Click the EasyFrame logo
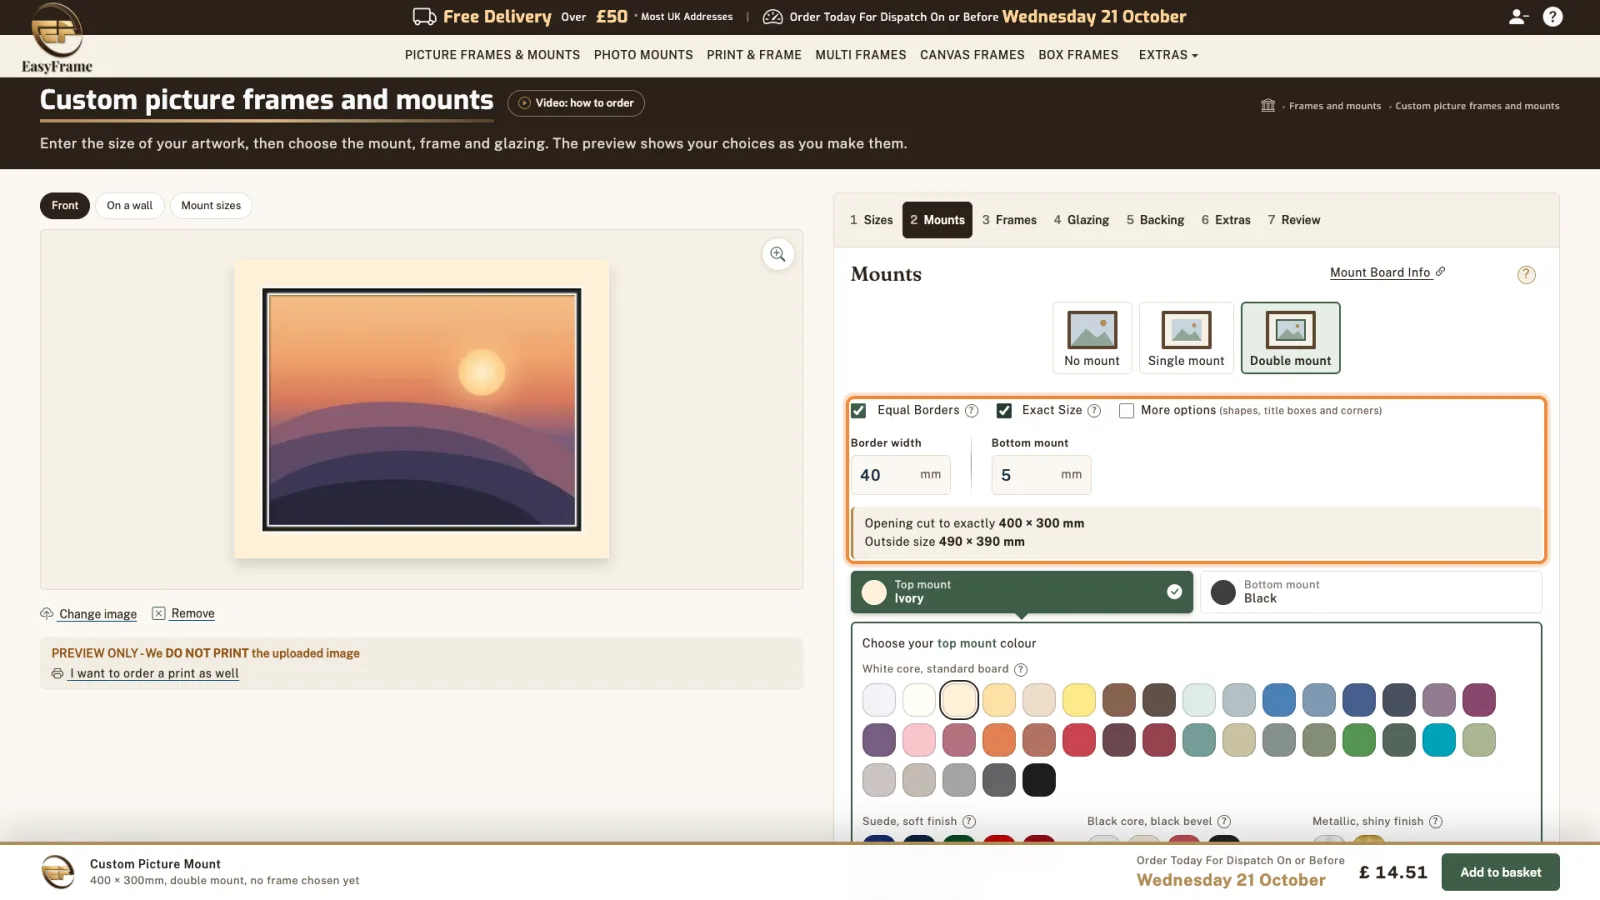 click(x=57, y=38)
